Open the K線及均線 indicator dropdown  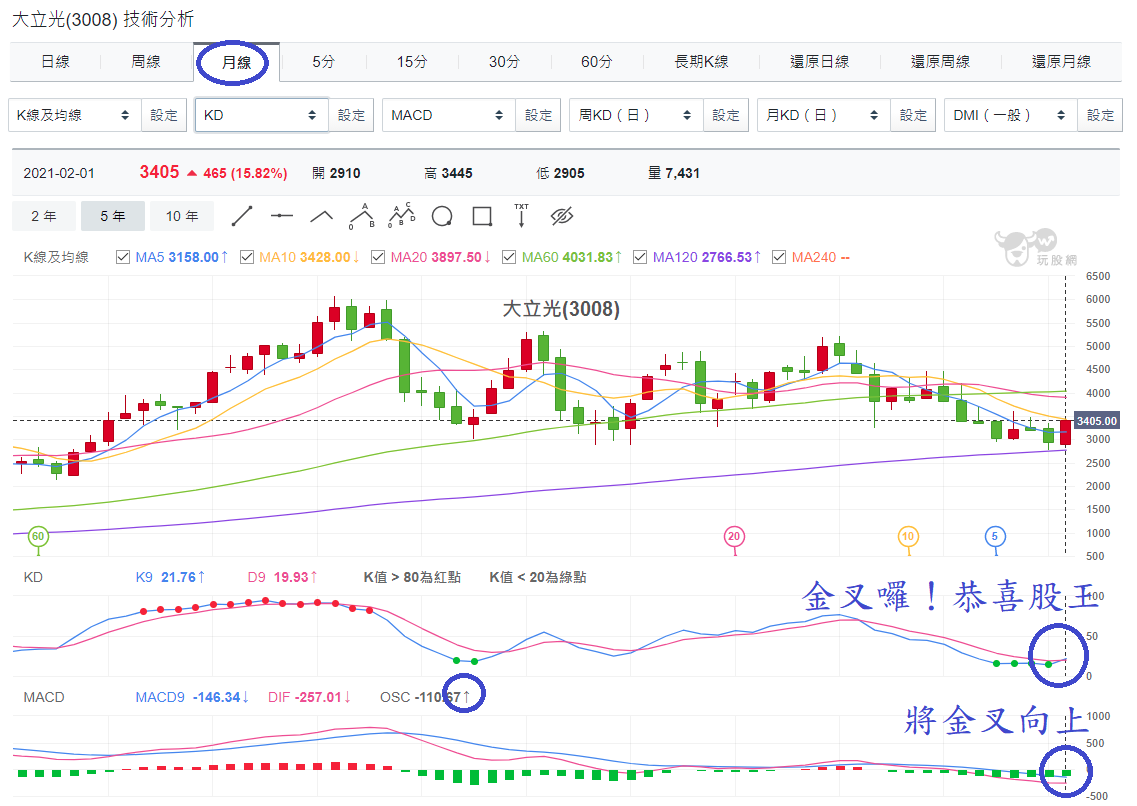tap(75, 115)
